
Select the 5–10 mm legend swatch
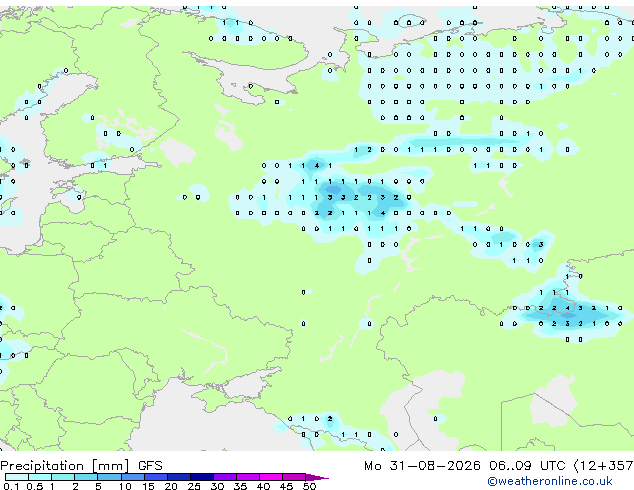[110, 477]
